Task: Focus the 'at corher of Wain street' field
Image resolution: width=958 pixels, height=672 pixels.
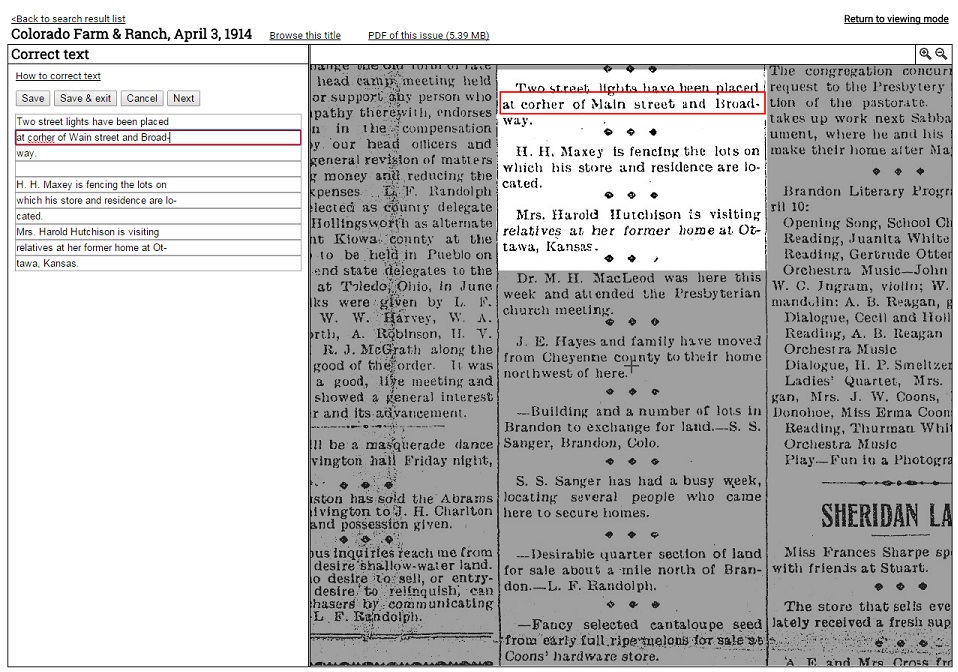Action: pos(158,138)
